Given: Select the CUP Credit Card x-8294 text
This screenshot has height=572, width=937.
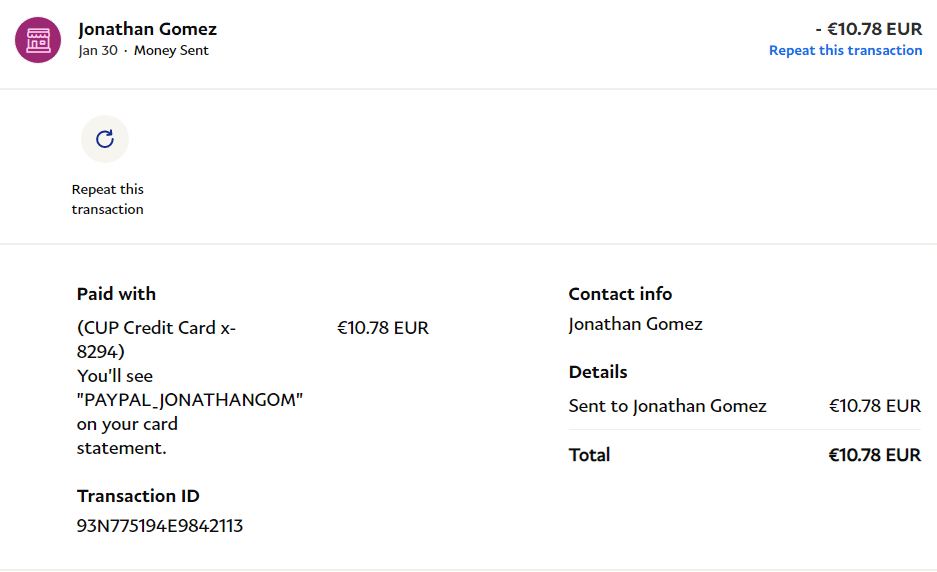Looking at the screenshot, I should click(156, 340).
